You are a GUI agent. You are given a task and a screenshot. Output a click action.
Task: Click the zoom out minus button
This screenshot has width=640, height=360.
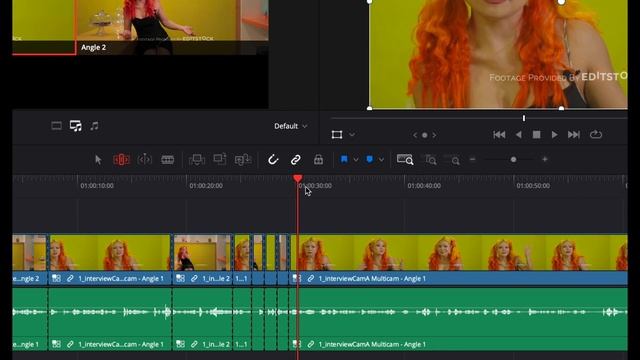(x=473, y=160)
